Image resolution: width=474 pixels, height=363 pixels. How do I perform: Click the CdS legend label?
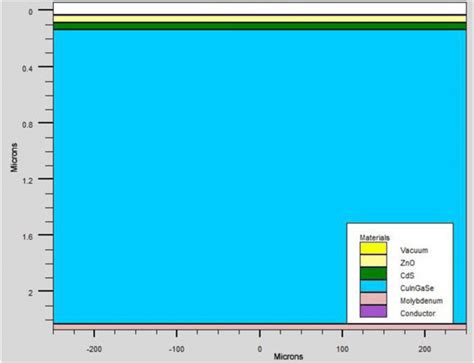(x=407, y=276)
